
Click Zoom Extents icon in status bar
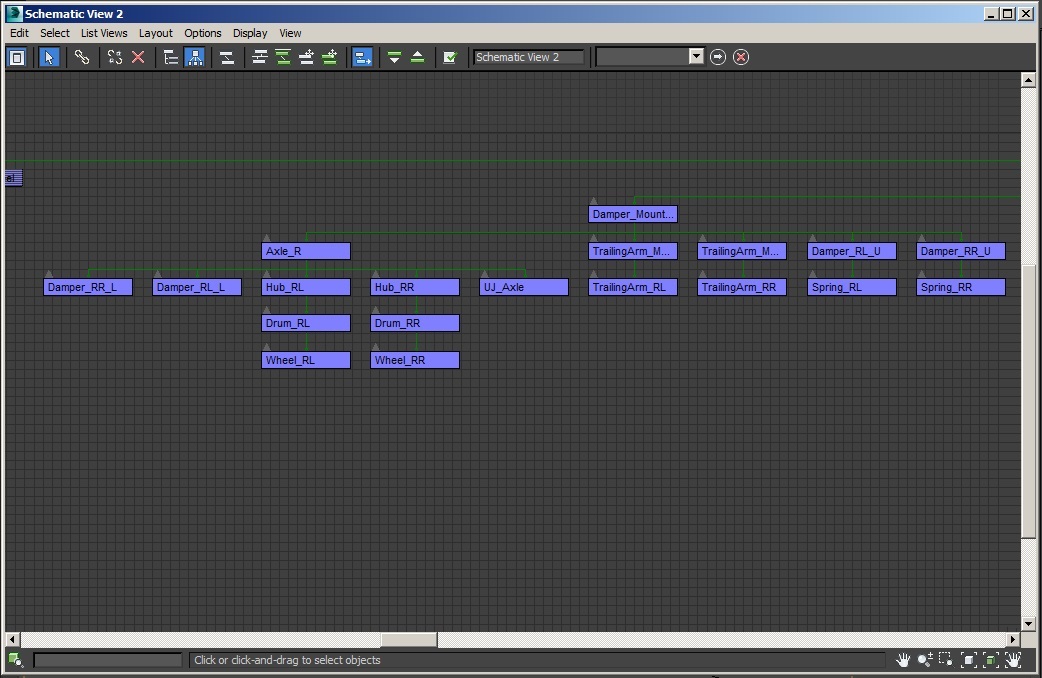click(968, 660)
